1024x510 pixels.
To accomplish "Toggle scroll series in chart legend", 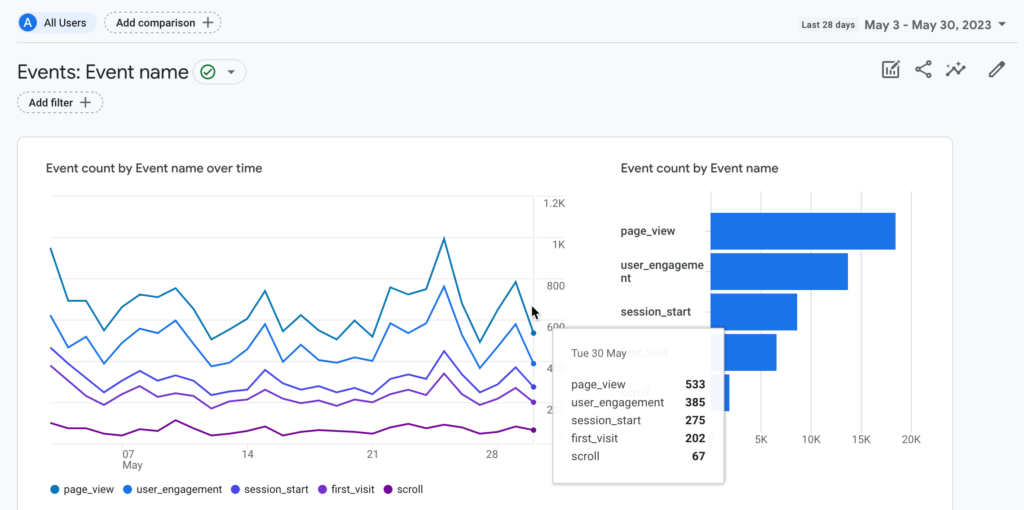I will click(402, 489).
